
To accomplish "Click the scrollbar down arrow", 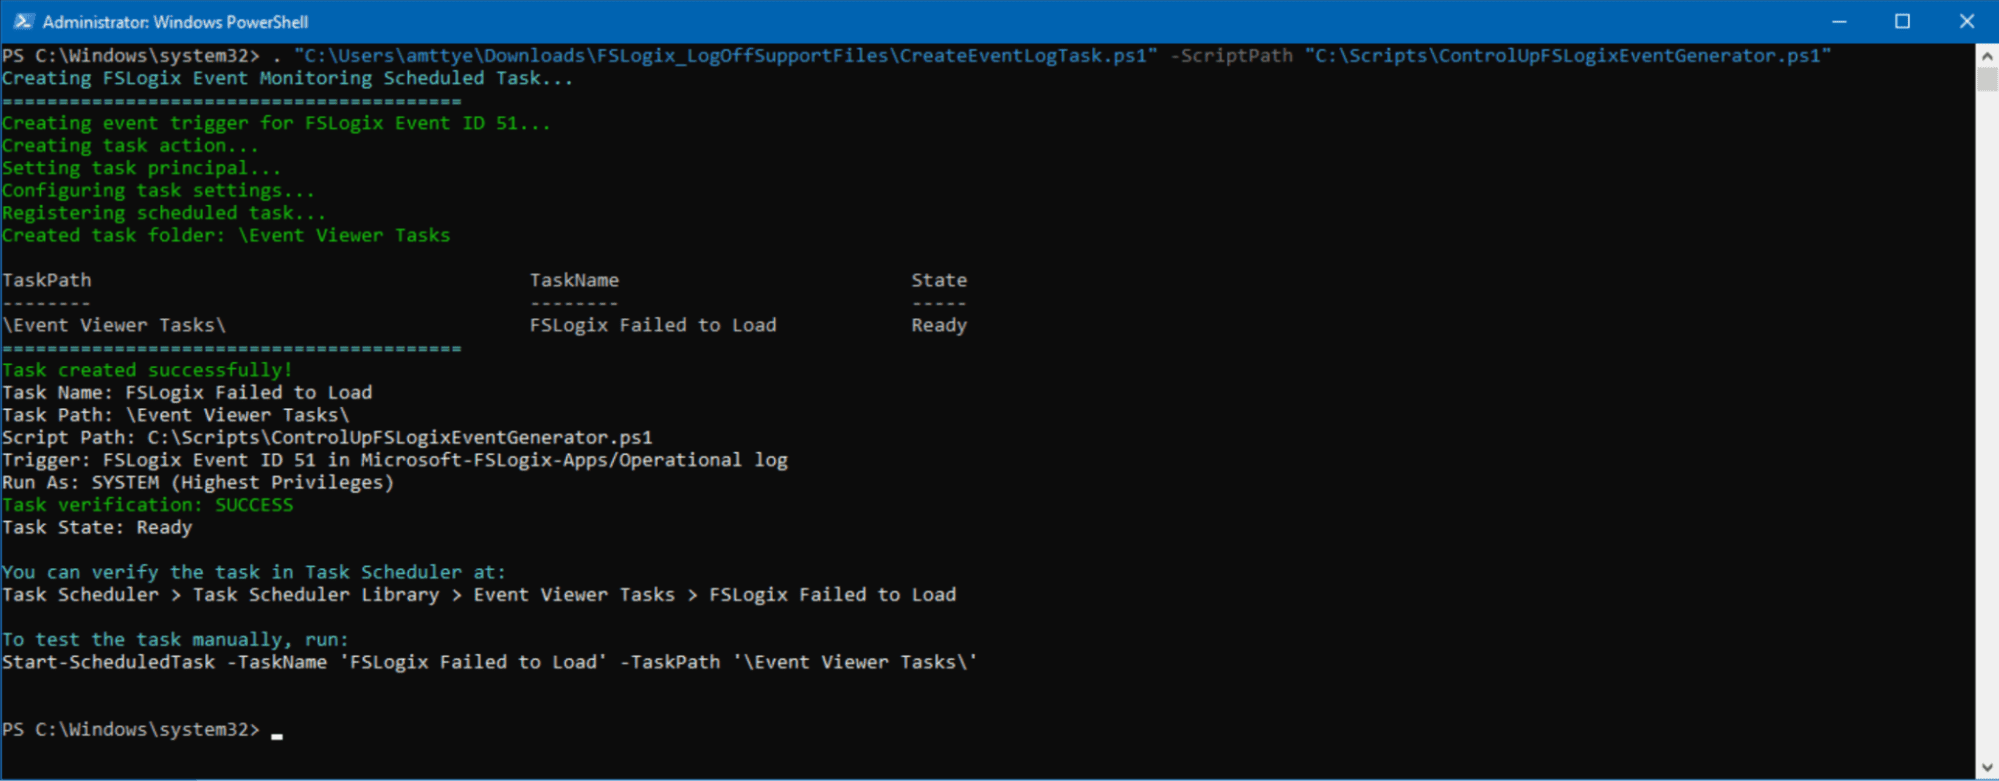I will tap(1987, 768).
